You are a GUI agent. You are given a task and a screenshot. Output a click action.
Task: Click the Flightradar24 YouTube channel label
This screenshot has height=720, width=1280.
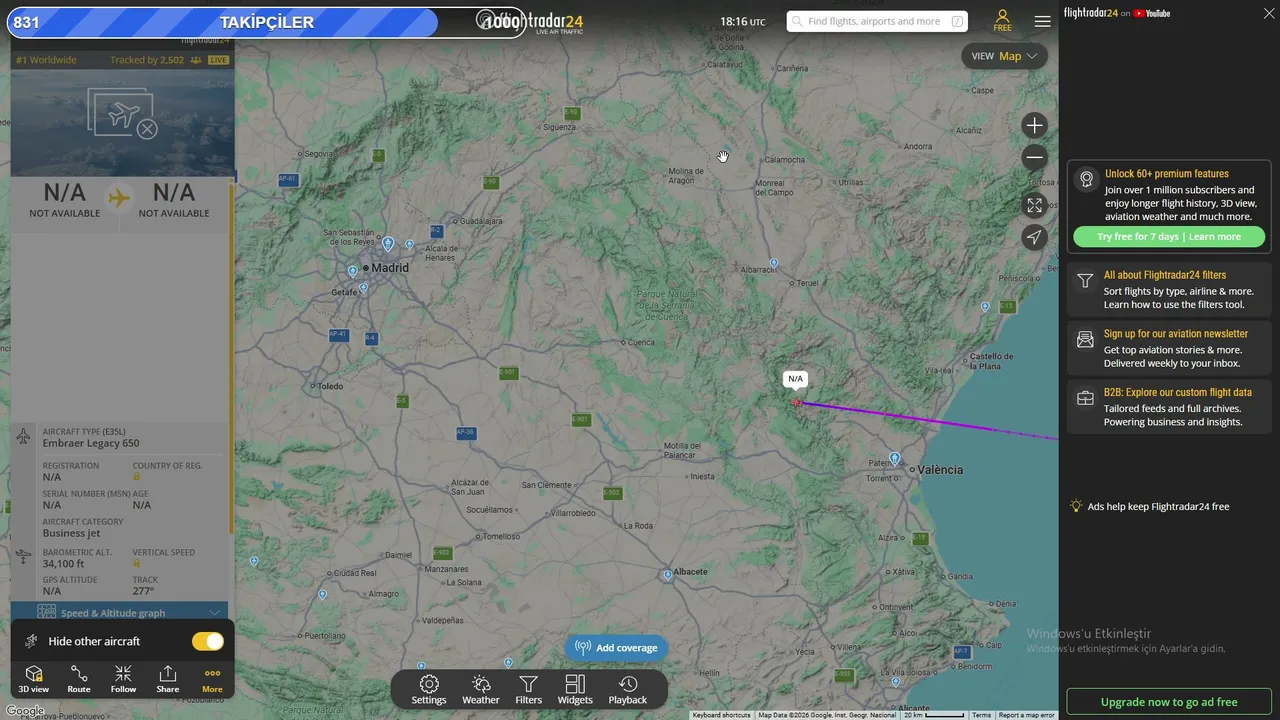tap(1116, 13)
